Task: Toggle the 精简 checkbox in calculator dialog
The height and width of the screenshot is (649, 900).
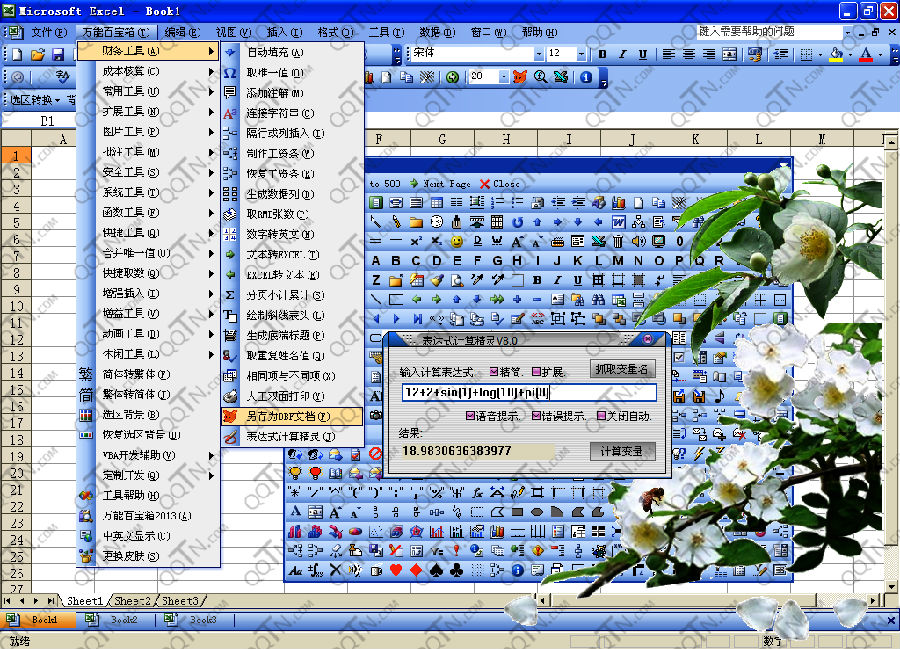Action: [493, 372]
